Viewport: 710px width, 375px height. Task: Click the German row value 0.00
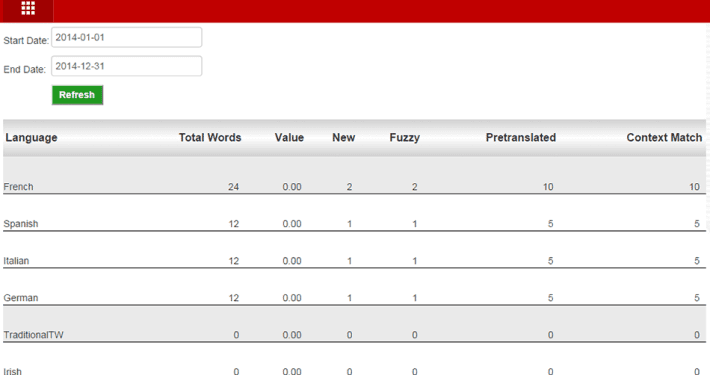click(x=292, y=298)
